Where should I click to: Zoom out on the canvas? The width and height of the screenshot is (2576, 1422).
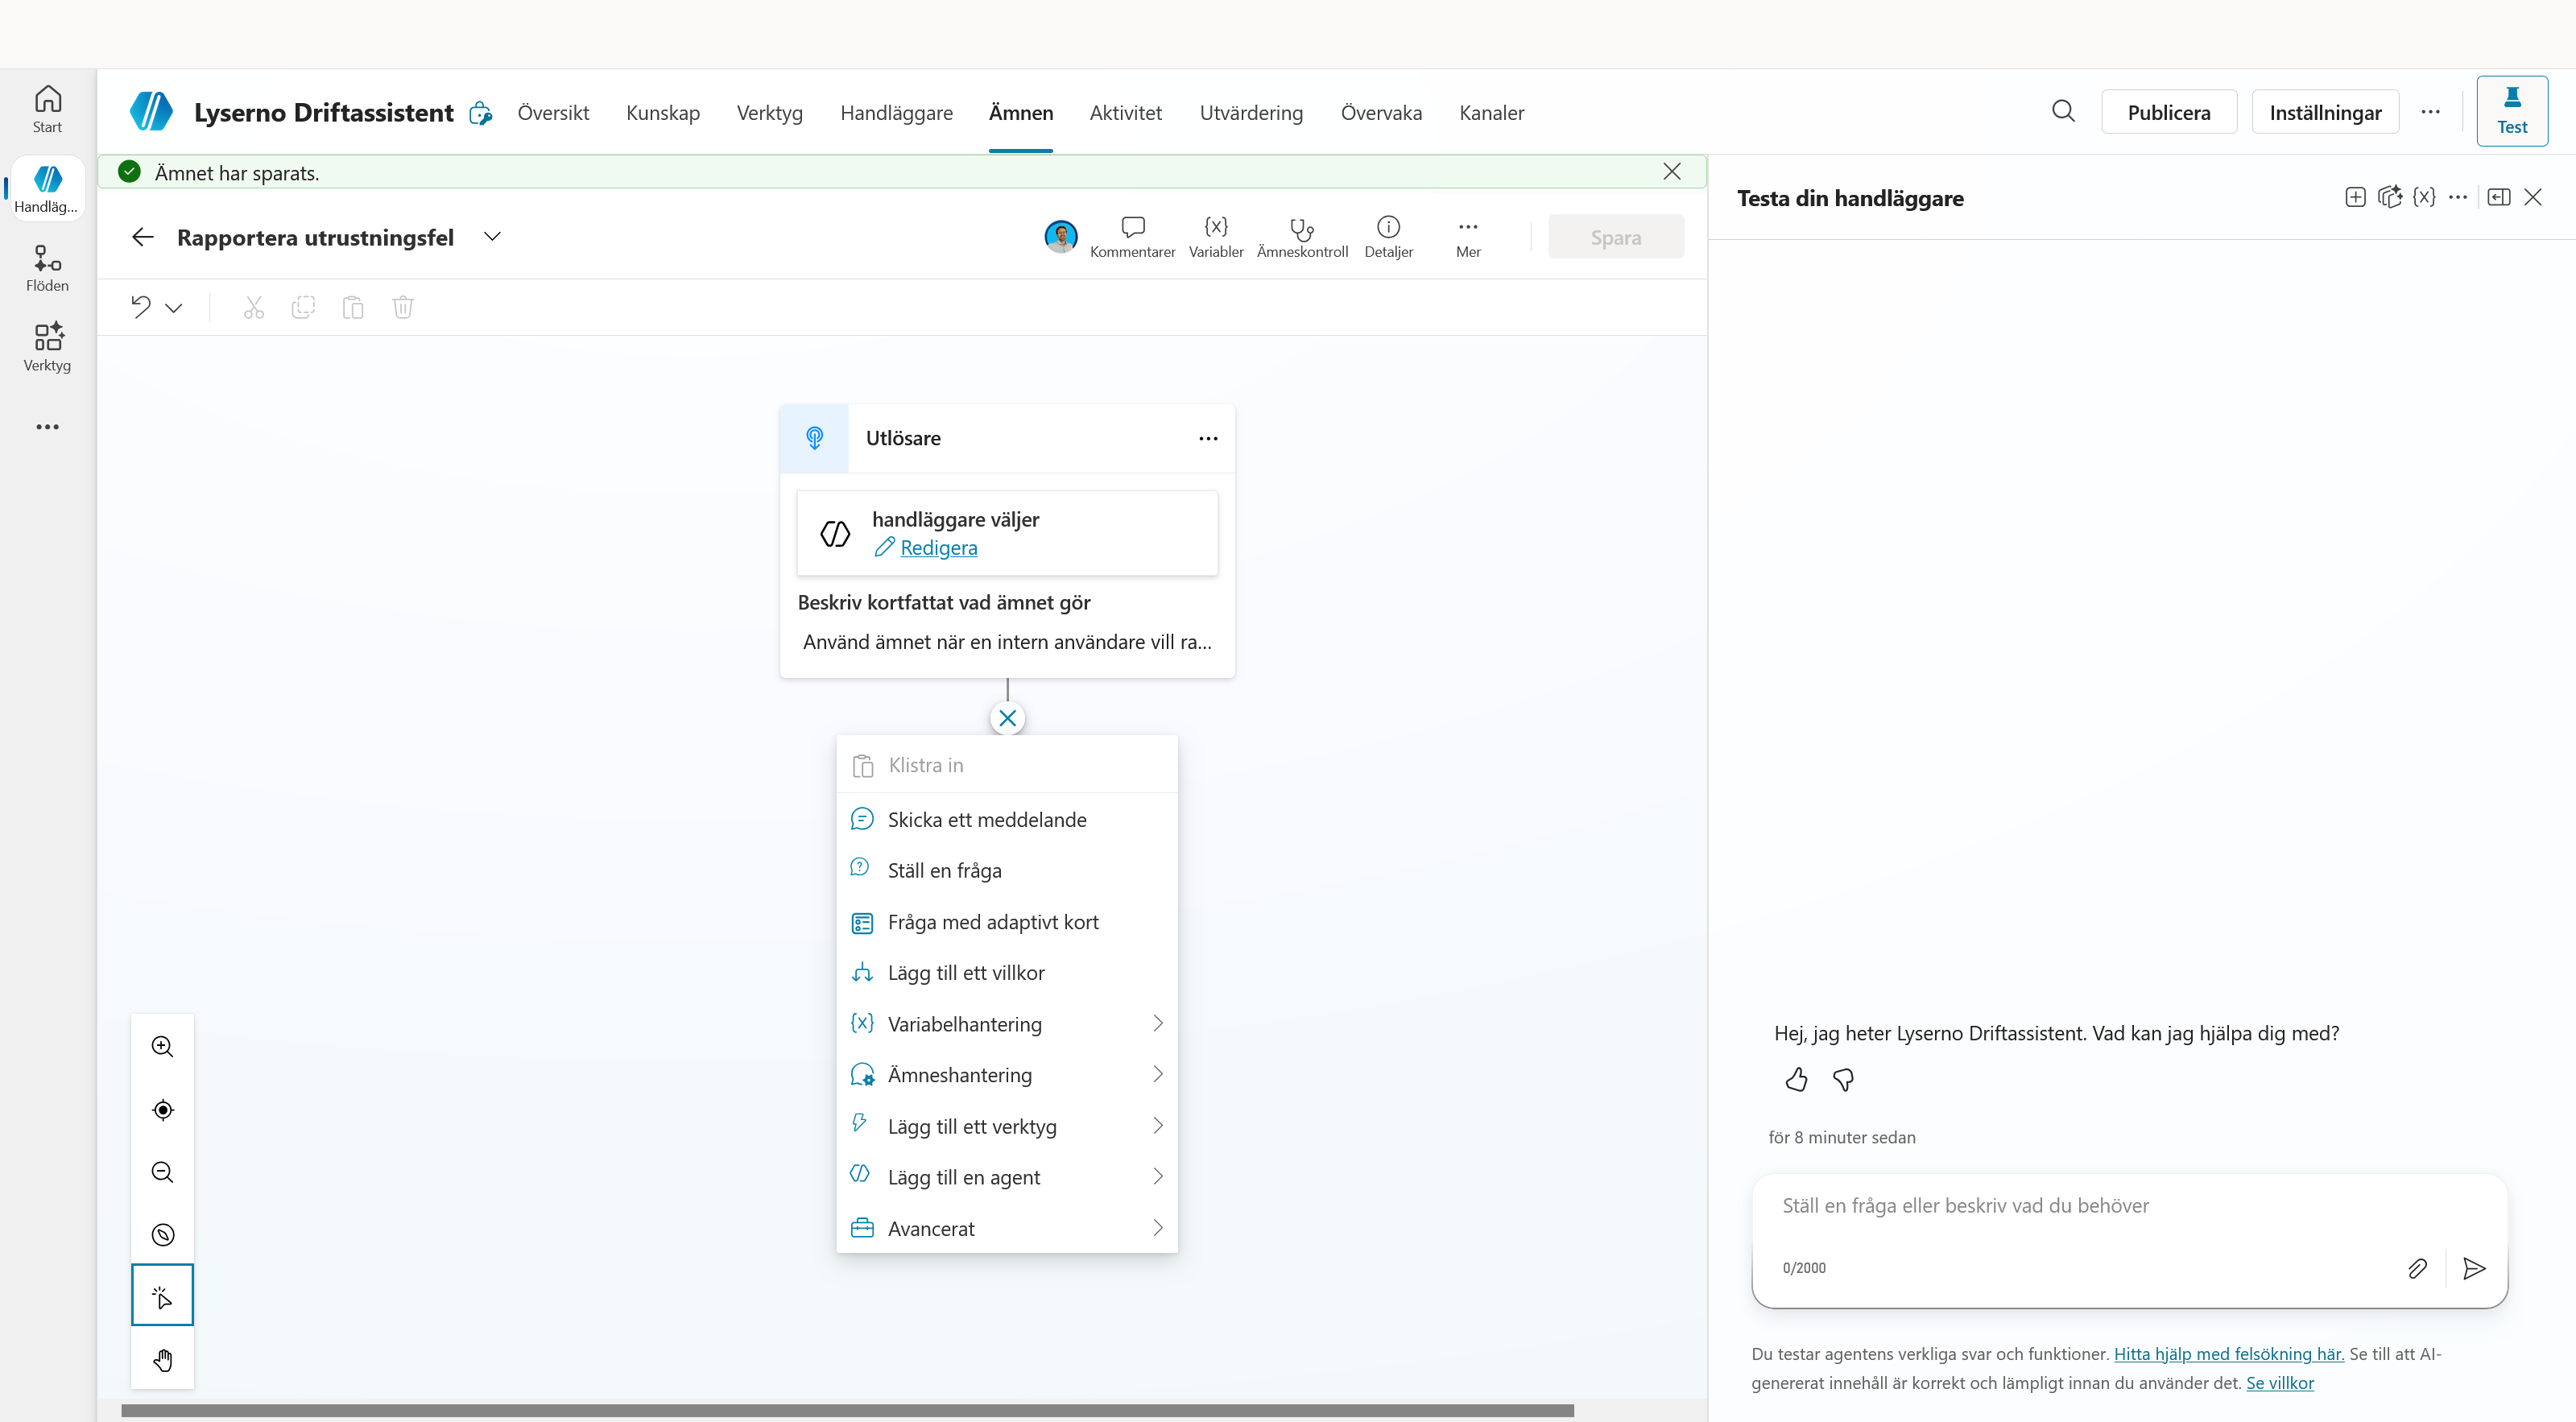tap(162, 1172)
